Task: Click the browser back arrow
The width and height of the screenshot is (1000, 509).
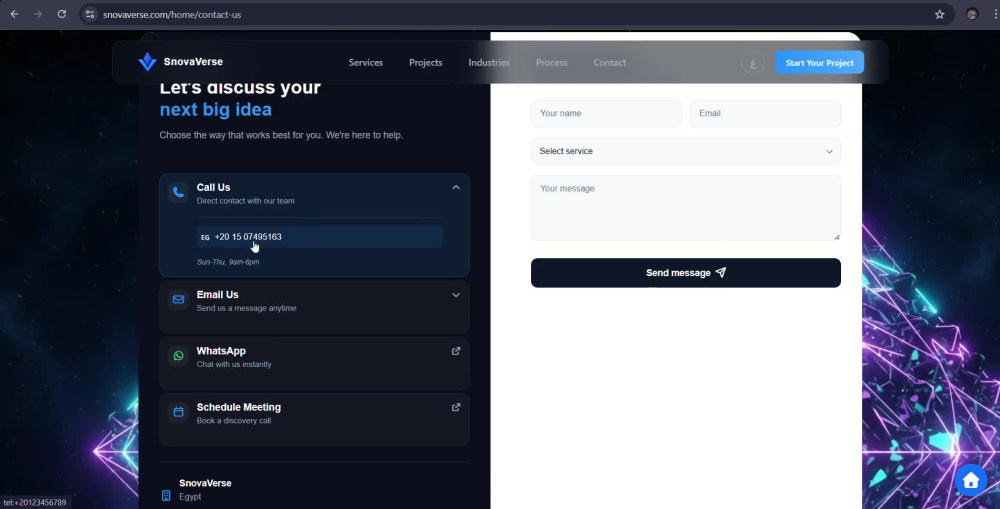Action: click(14, 14)
